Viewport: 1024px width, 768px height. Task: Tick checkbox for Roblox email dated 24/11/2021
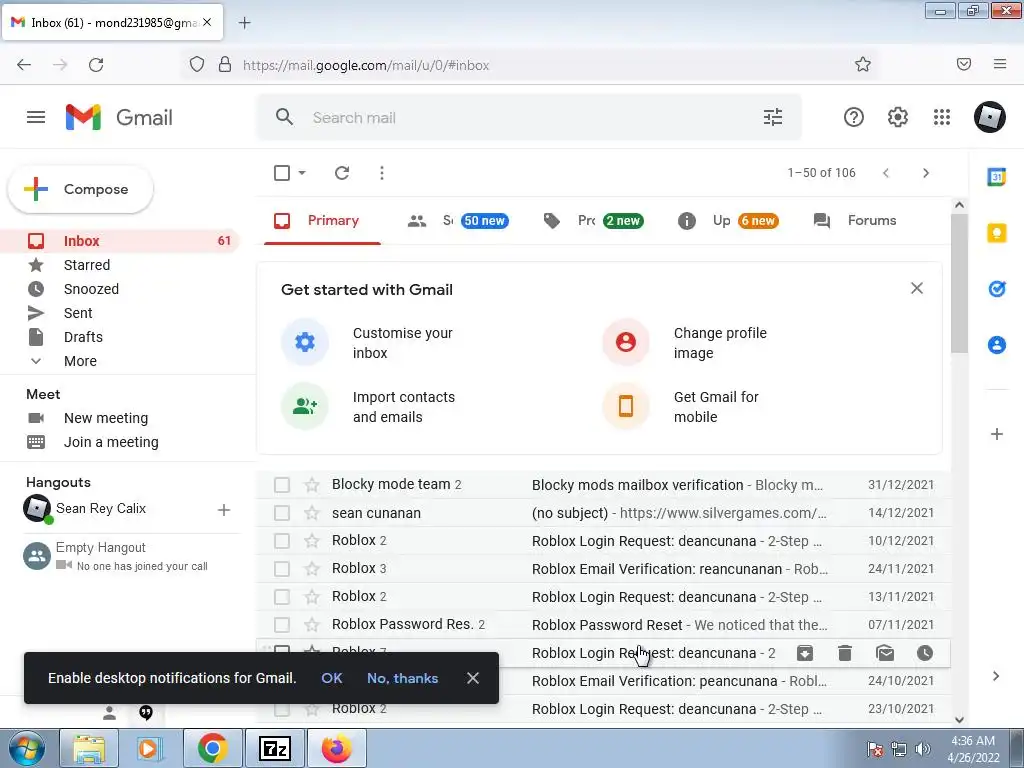pos(282,569)
